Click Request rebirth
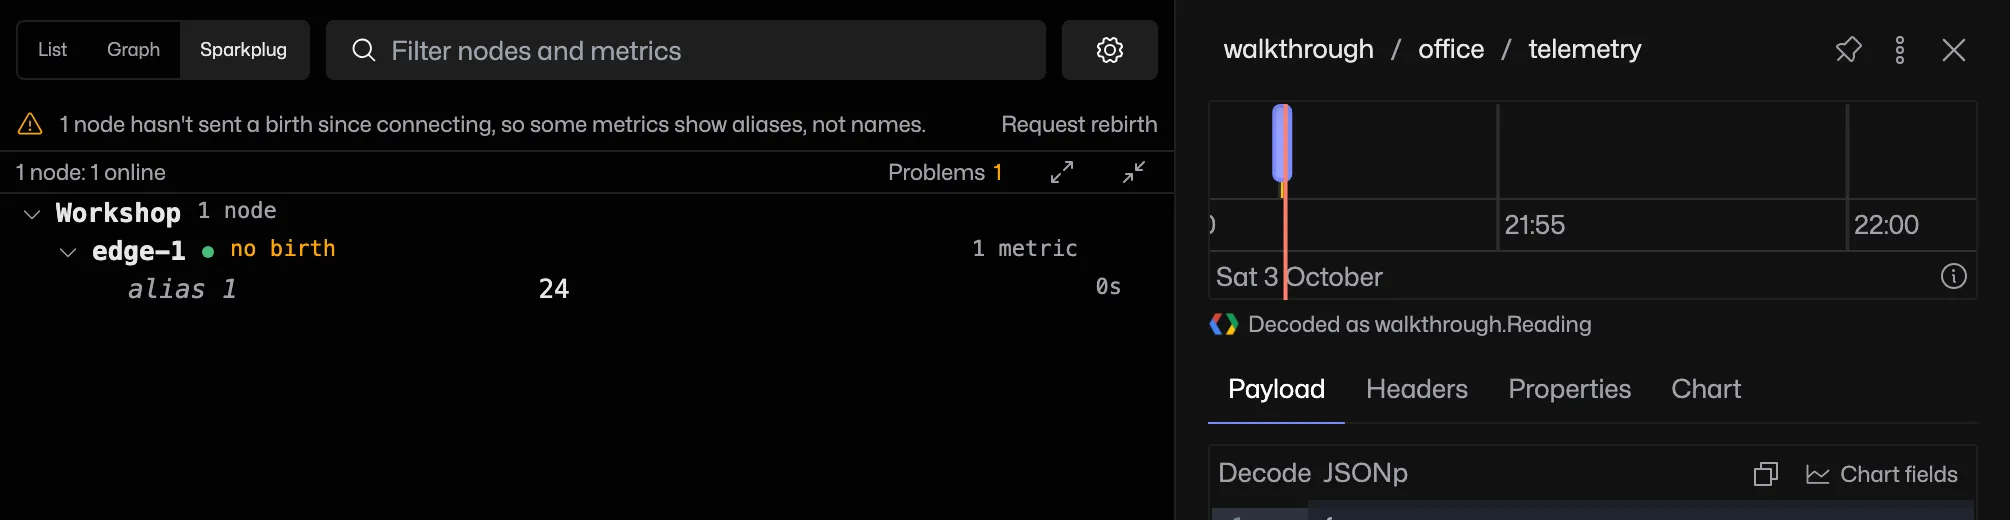Viewport: 2010px width, 520px height. [x=1079, y=124]
